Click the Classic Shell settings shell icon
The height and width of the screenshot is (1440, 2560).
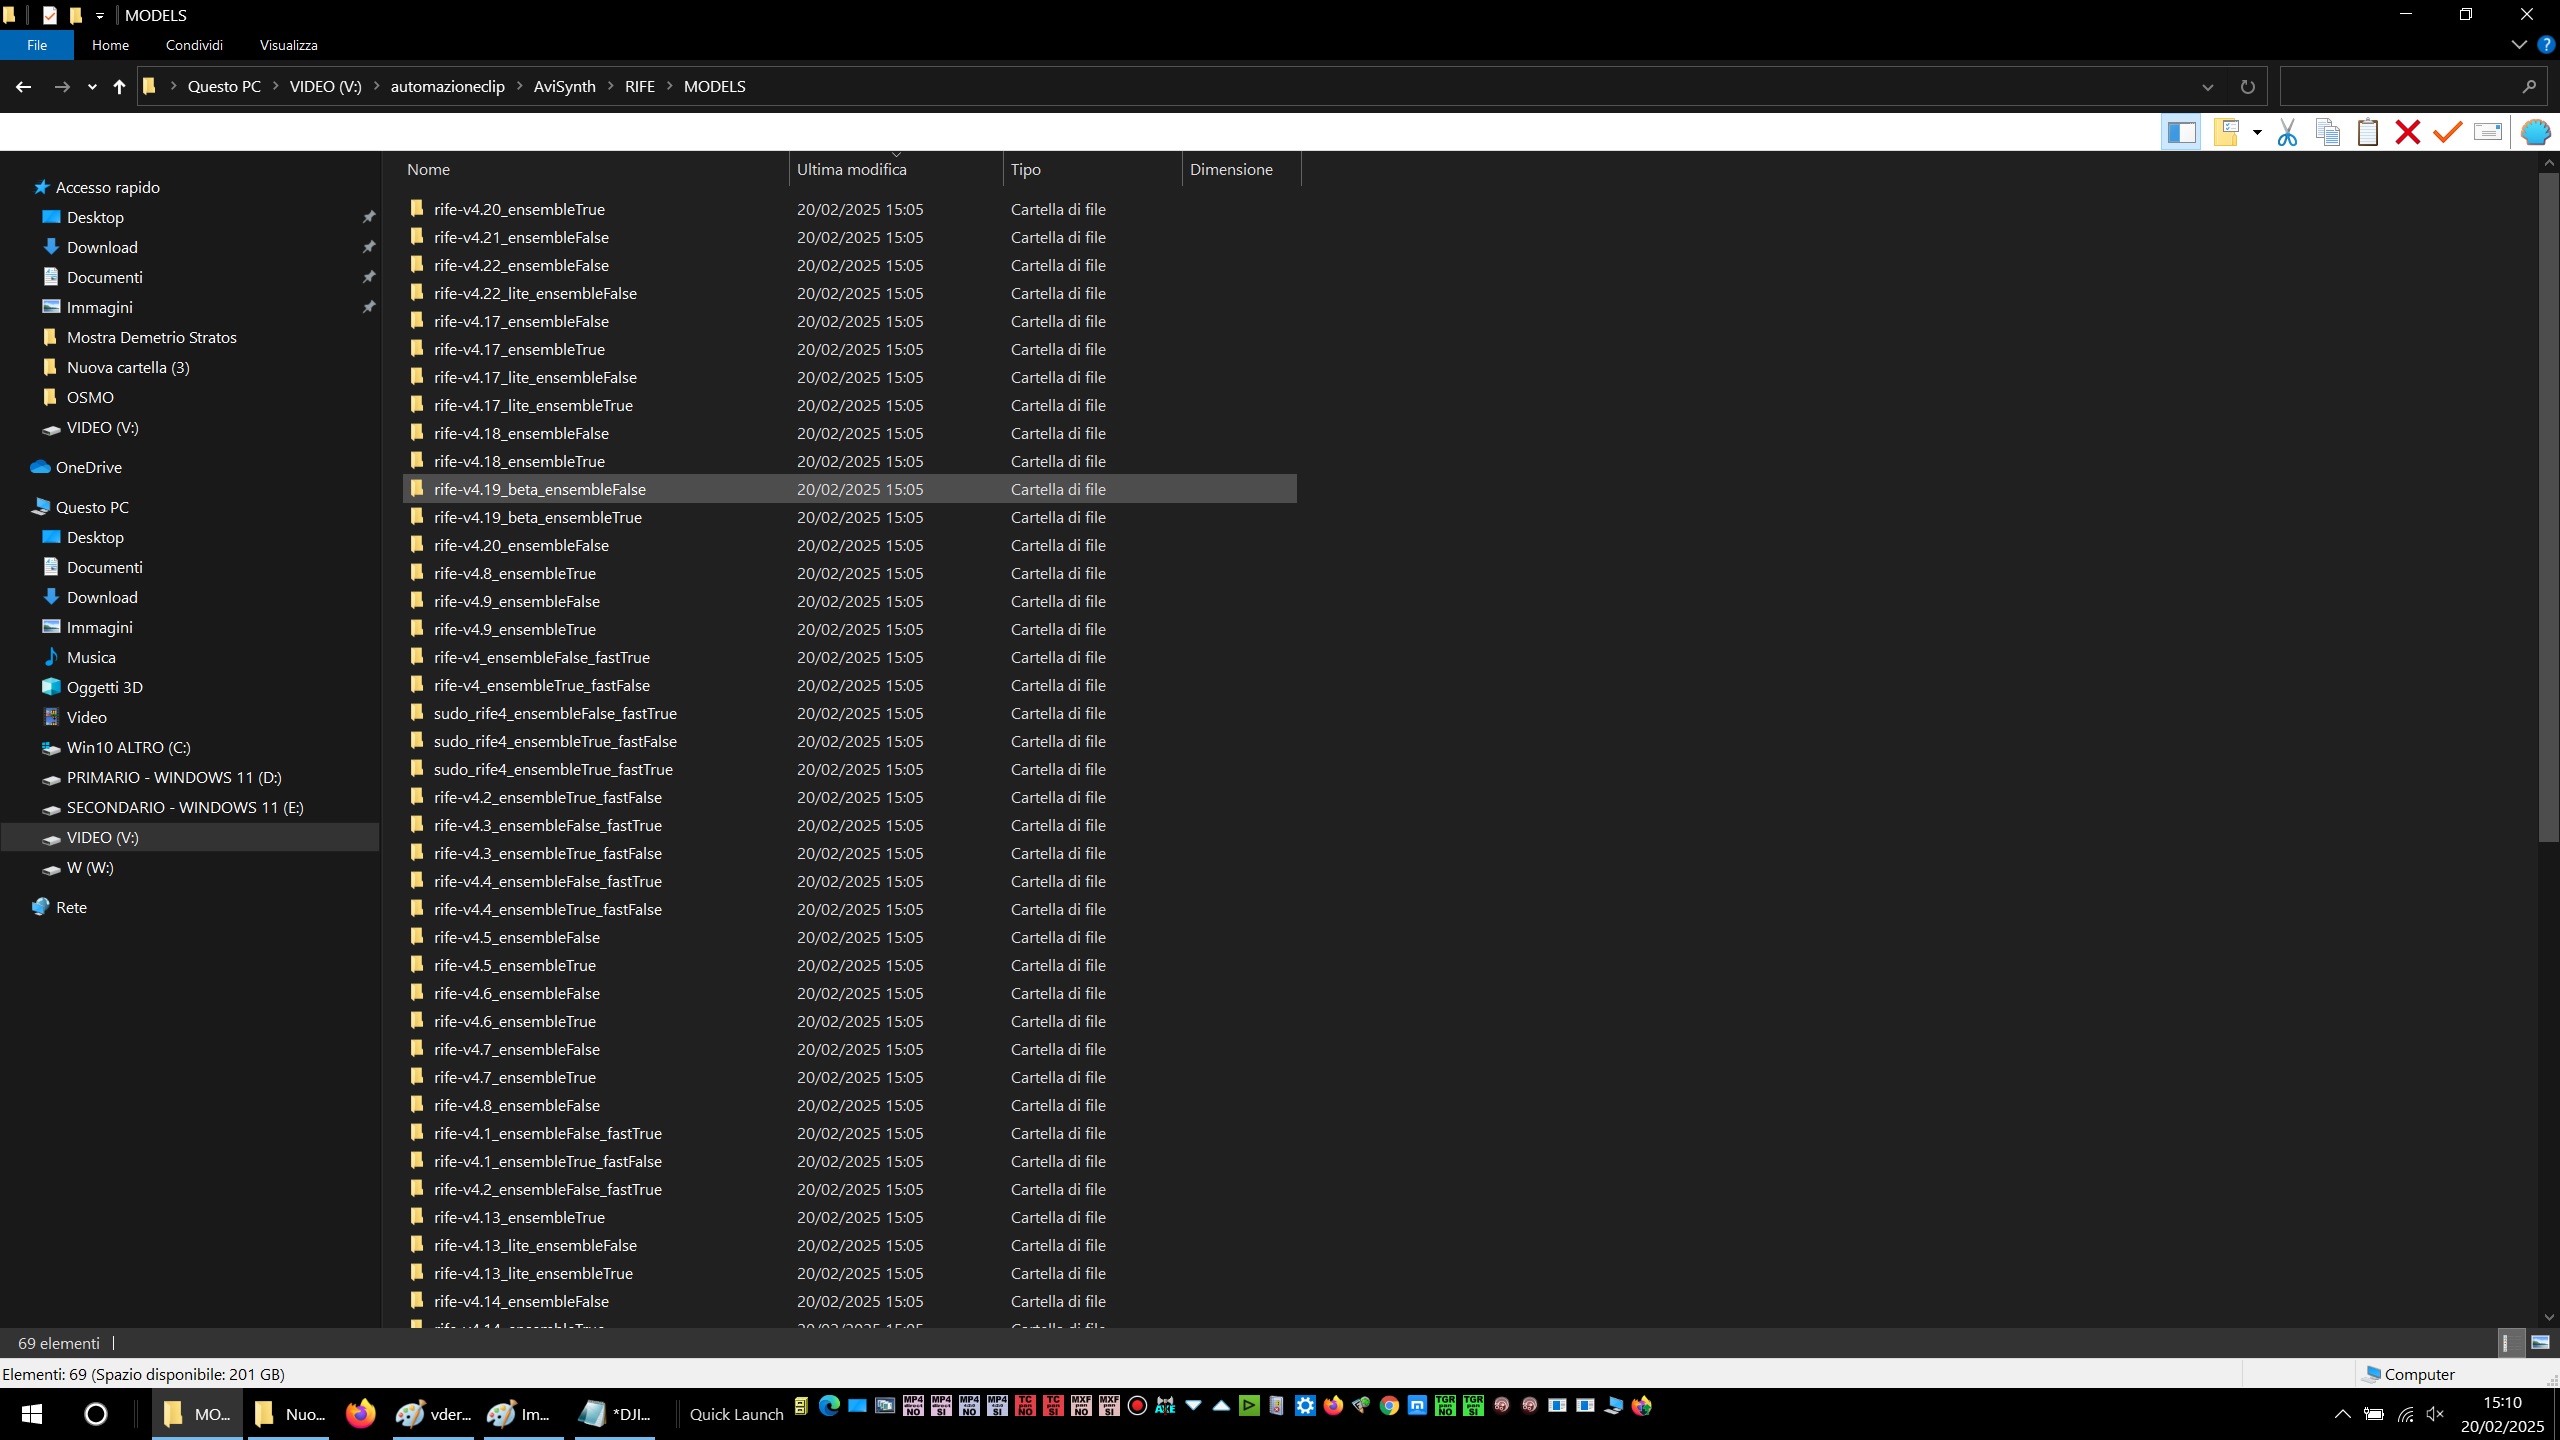click(x=2535, y=133)
